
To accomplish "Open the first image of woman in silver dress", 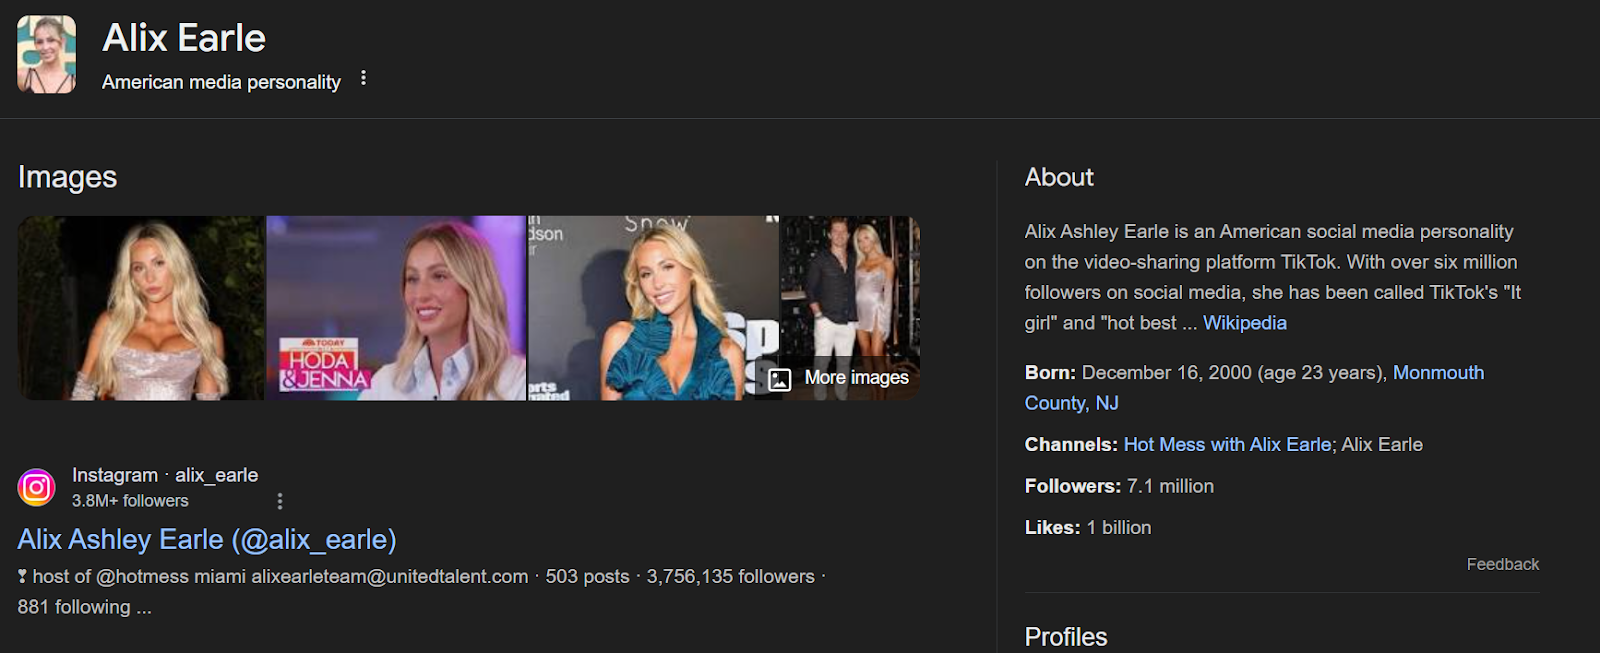I will (141, 308).
